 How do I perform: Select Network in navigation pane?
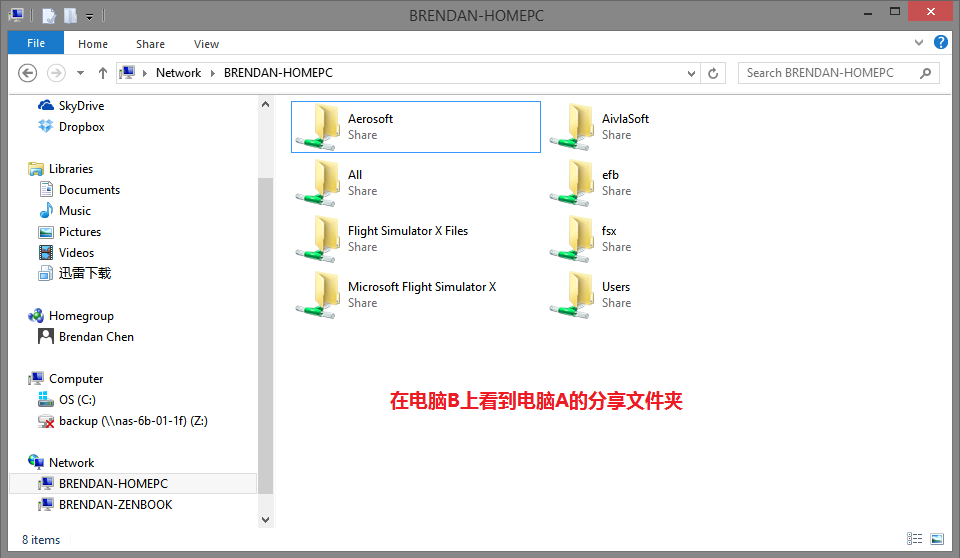61,462
